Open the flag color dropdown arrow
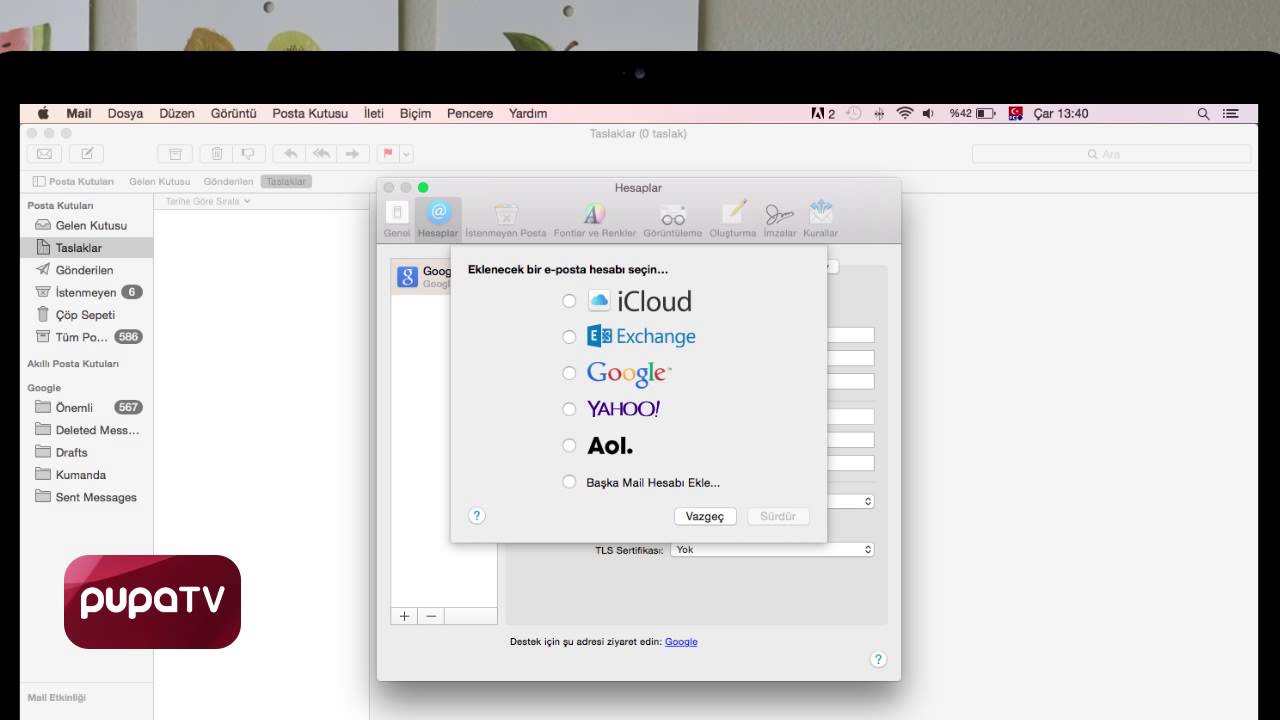Viewport: 1280px width, 720px height. (x=407, y=154)
